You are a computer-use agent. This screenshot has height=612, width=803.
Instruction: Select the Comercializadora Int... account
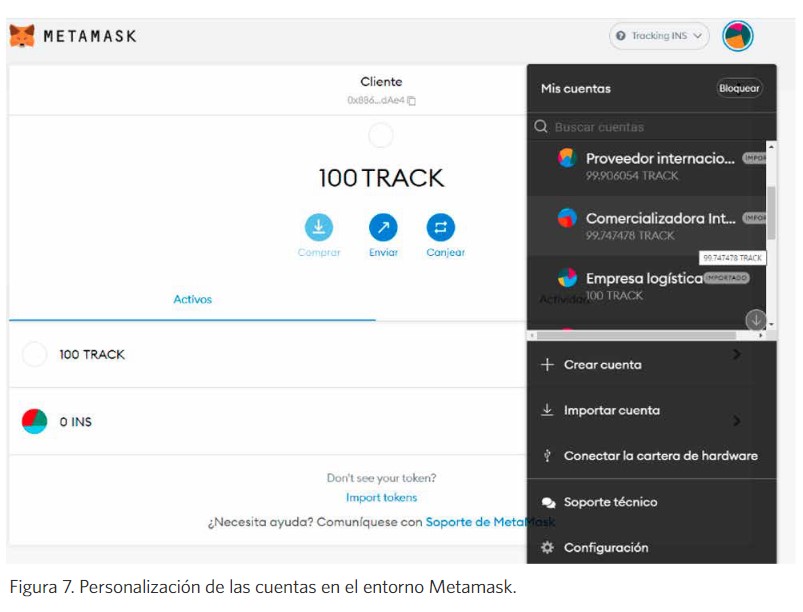pyautogui.click(x=646, y=225)
